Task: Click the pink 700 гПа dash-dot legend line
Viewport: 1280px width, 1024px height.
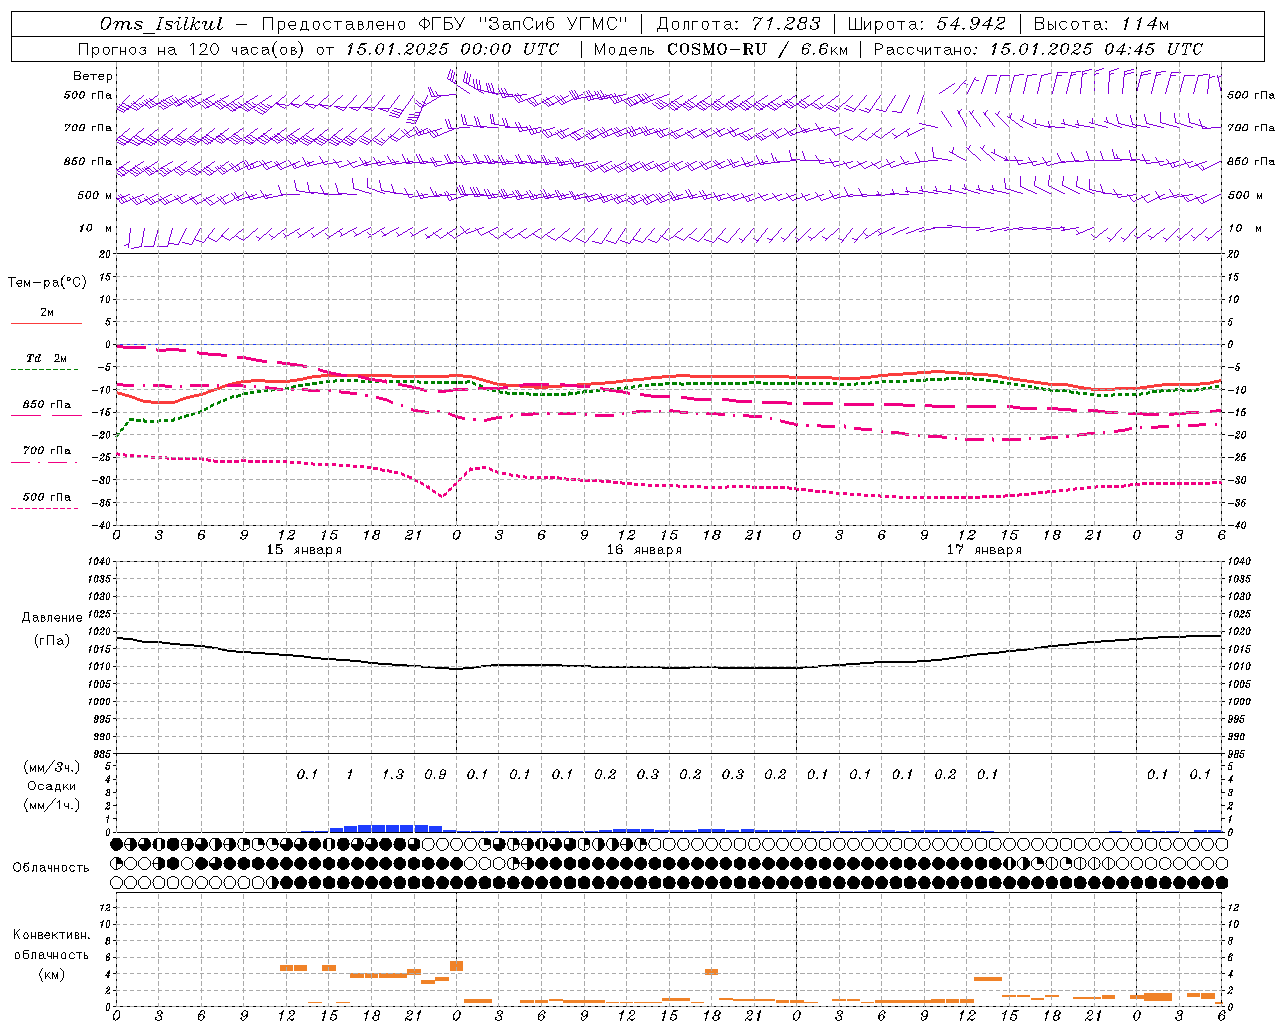Action: pyautogui.click(x=44, y=461)
